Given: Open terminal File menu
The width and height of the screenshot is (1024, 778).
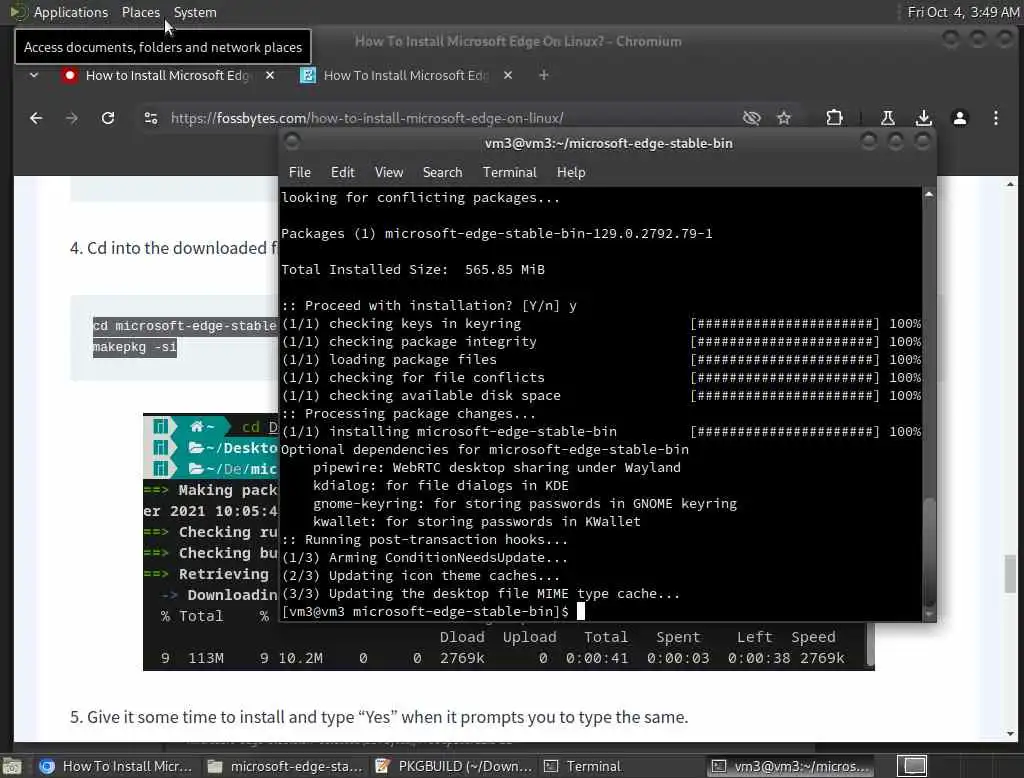Looking at the screenshot, I should (x=300, y=172).
